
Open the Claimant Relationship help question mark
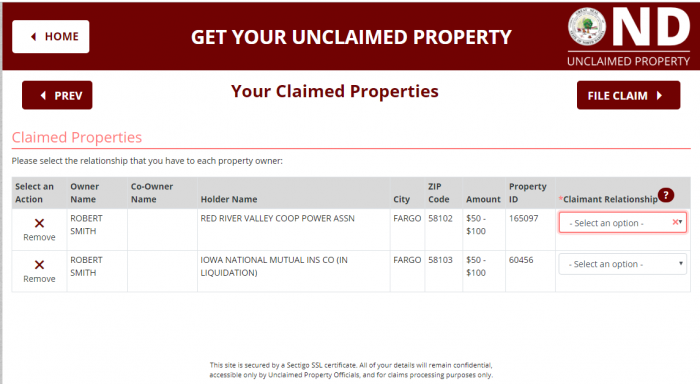point(666,195)
